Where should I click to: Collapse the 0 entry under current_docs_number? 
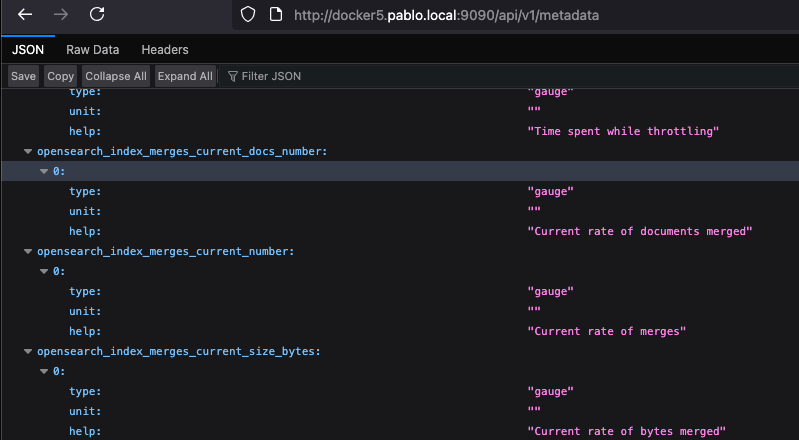44,171
